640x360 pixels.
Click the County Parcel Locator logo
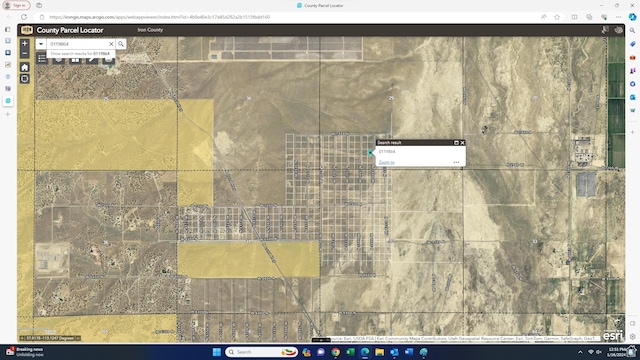pos(27,30)
